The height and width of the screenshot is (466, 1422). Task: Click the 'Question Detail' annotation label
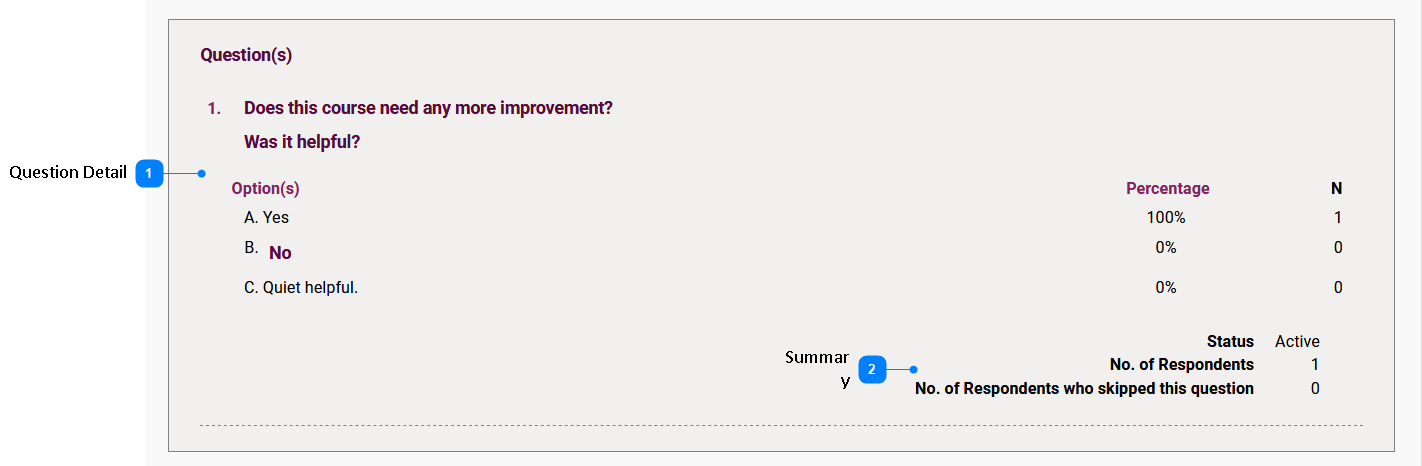(x=68, y=172)
